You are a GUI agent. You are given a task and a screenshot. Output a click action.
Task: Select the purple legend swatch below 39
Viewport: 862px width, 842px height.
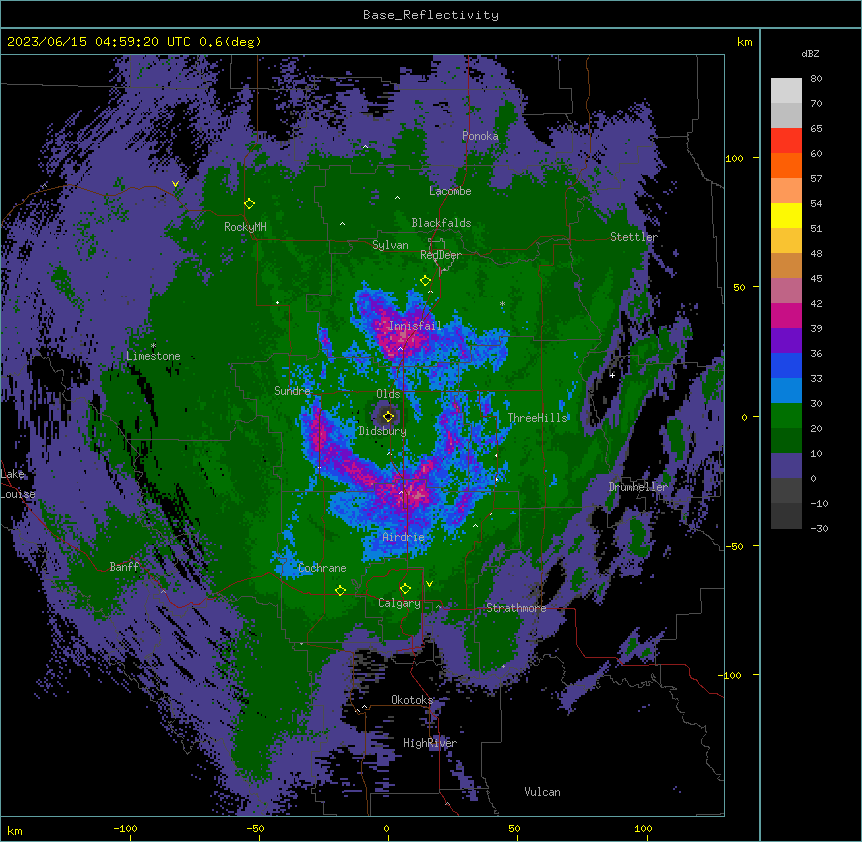(786, 341)
